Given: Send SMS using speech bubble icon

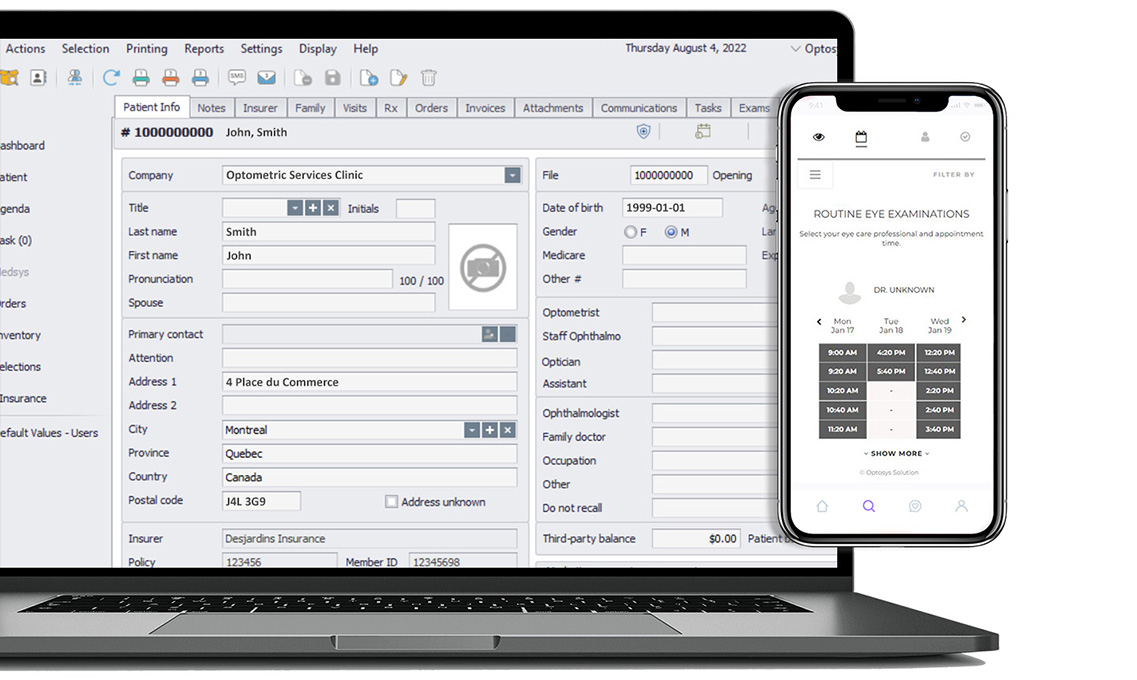Looking at the screenshot, I should [236, 77].
